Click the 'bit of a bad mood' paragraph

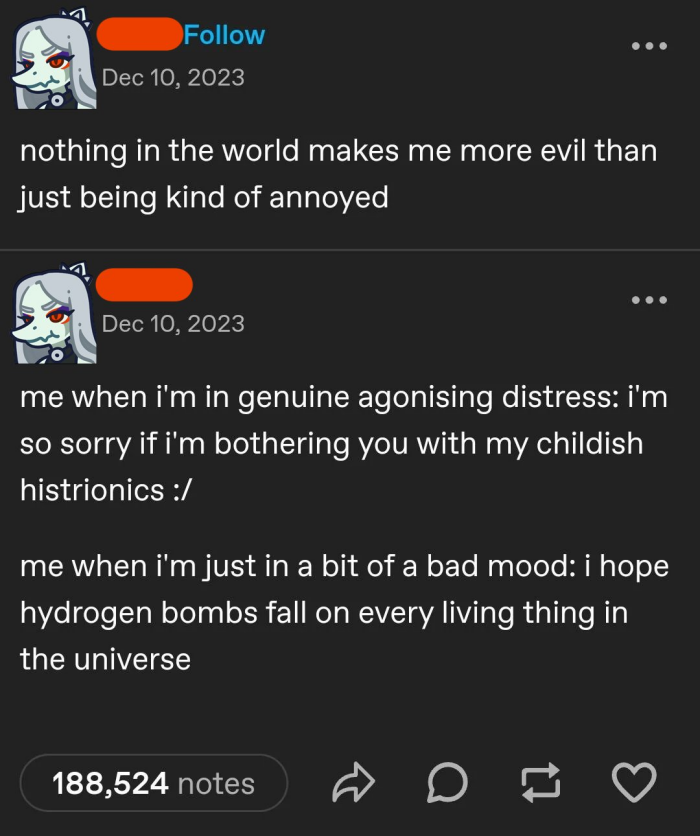tap(344, 613)
